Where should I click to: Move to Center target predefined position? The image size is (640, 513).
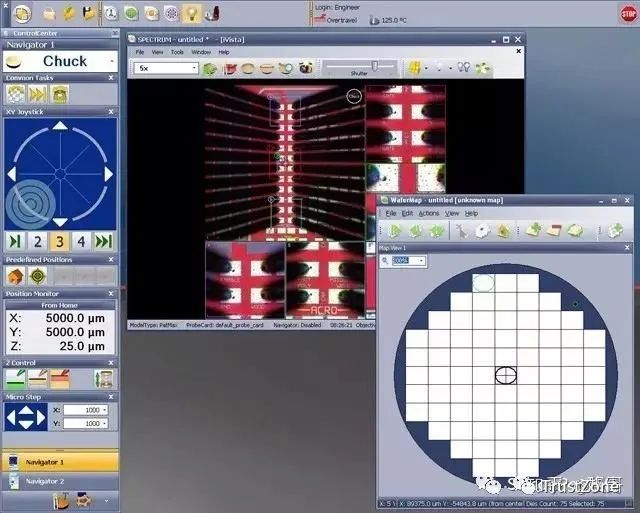(37, 276)
